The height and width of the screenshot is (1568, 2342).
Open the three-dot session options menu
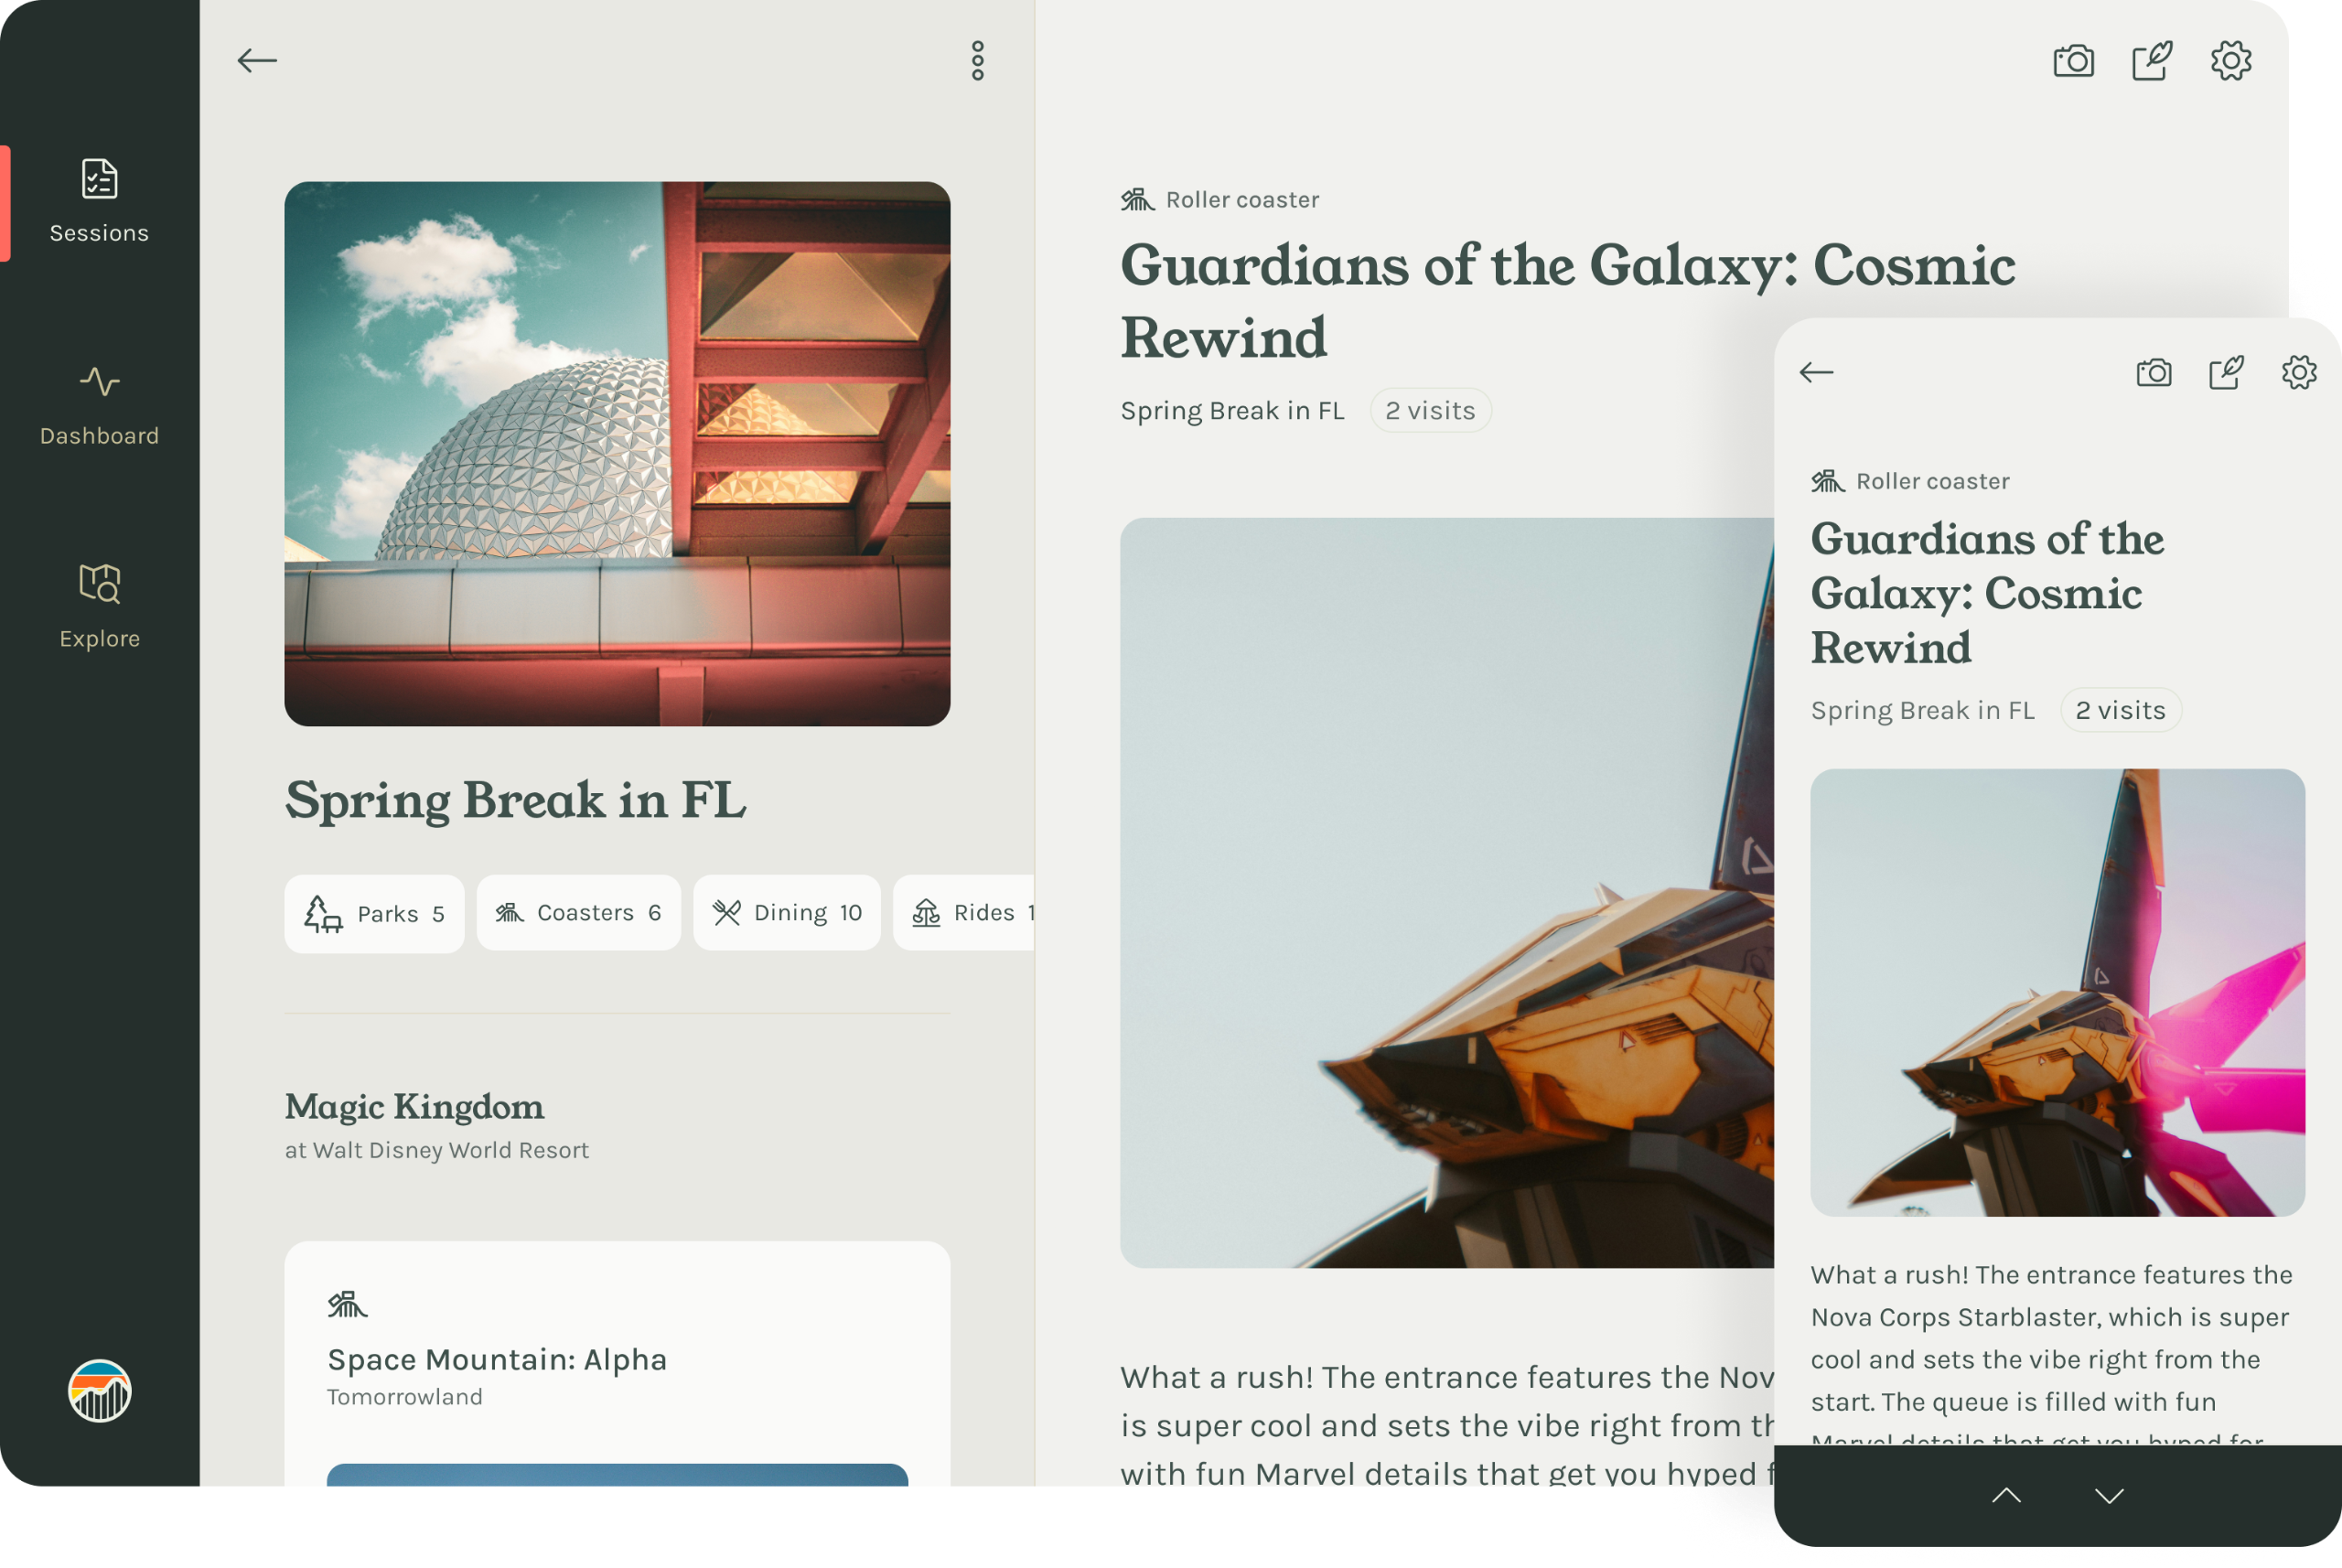click(x=977, y=61)
